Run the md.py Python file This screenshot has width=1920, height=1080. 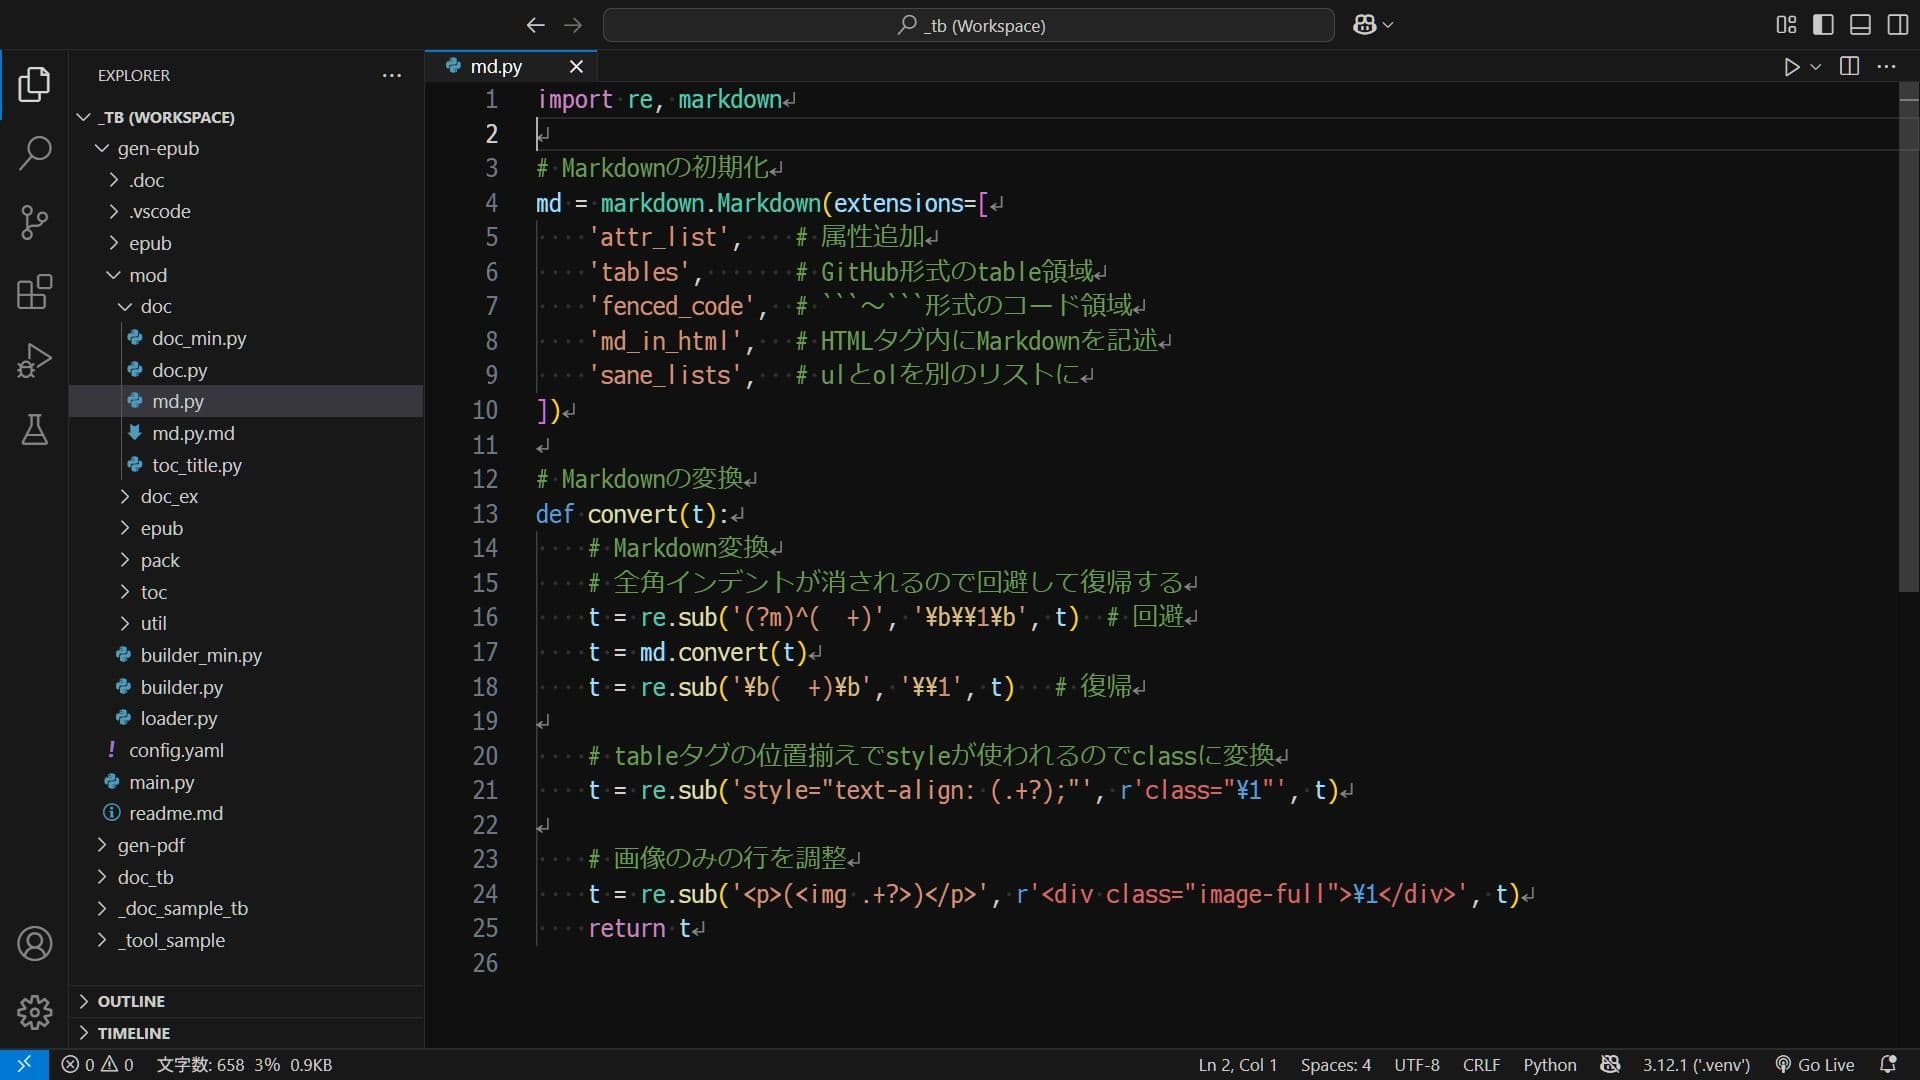[1791, 67]
